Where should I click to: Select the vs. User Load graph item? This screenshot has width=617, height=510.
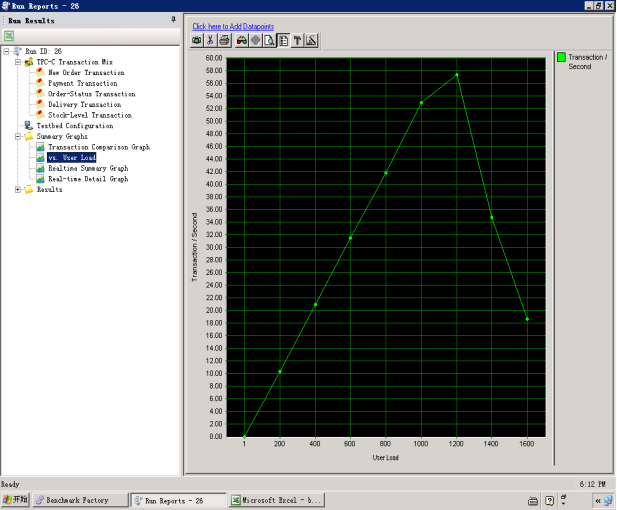(72, 158)
